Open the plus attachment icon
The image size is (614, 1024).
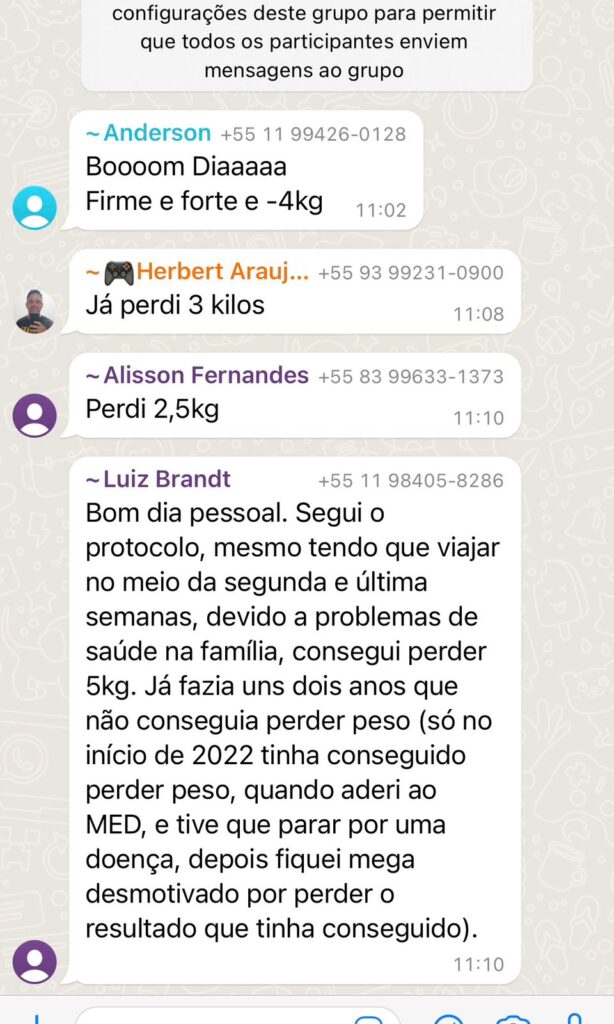point(37,1019)
